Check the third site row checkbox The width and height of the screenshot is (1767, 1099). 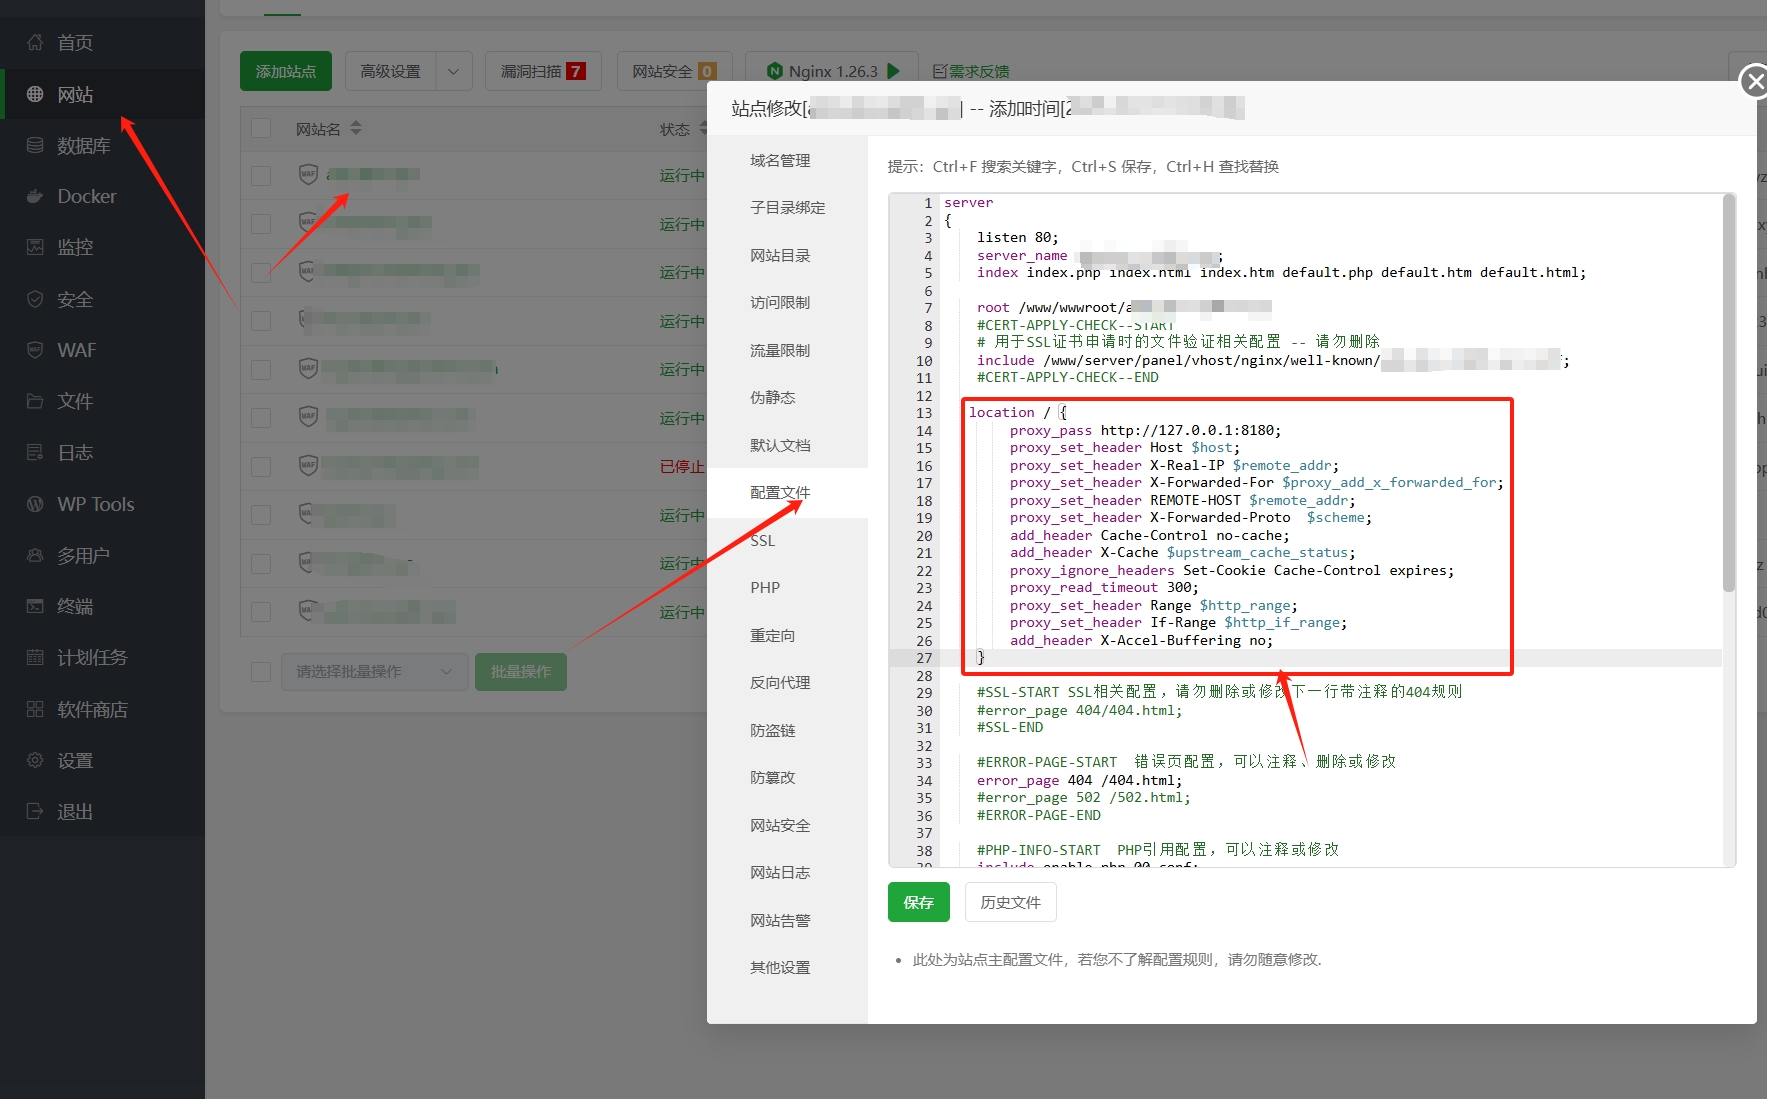[261, 272]
